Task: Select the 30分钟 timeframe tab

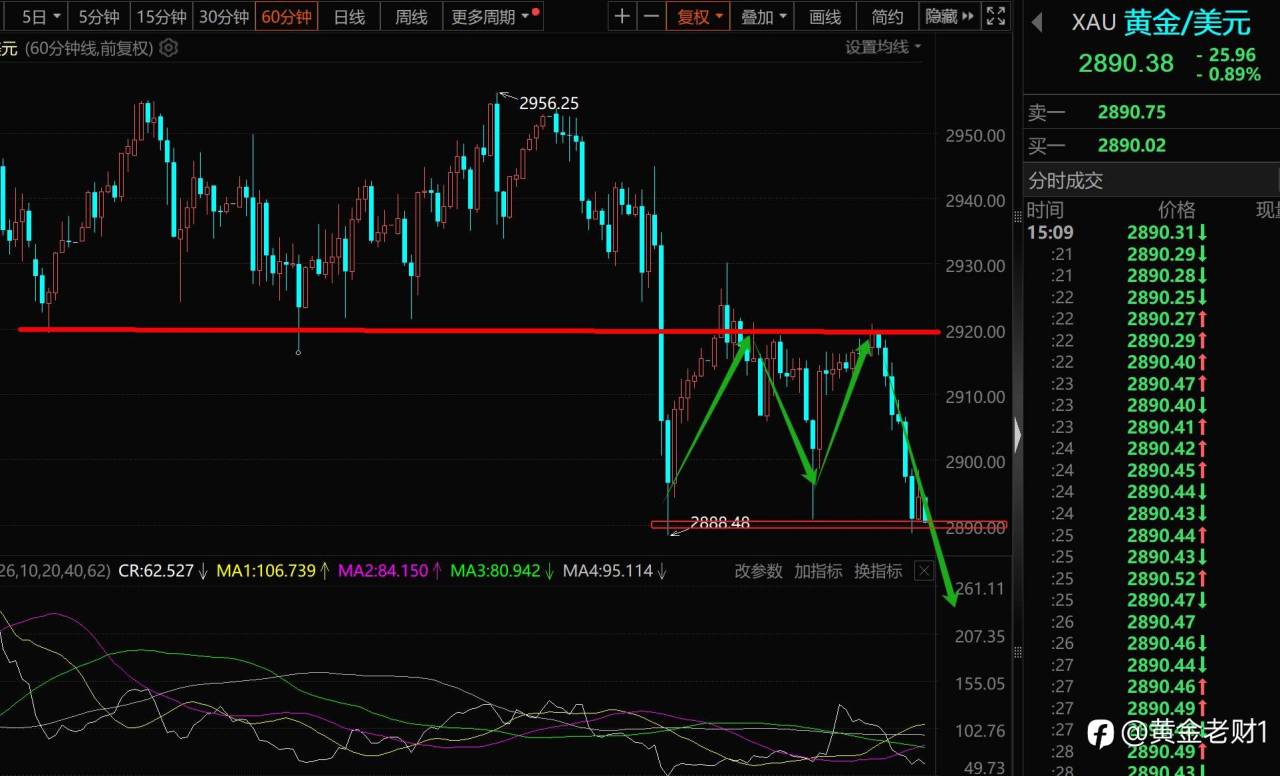Action: [223, 16]
